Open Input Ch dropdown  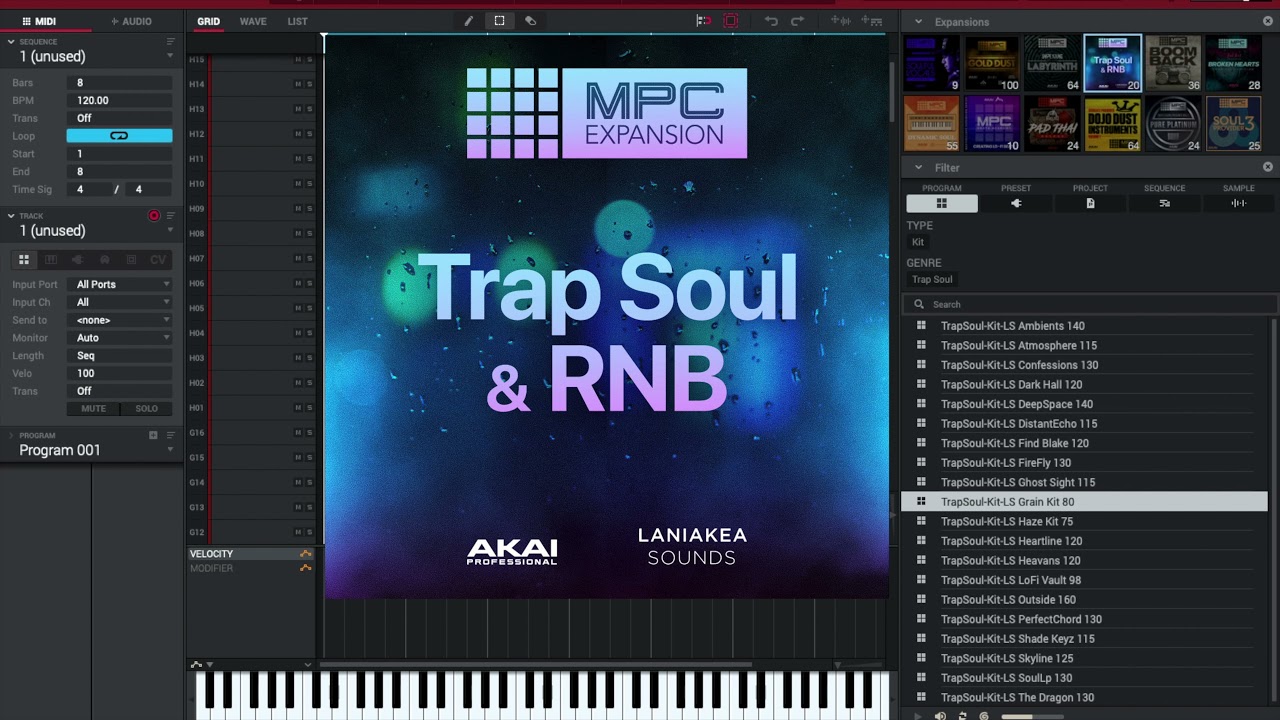pos(119,302)
